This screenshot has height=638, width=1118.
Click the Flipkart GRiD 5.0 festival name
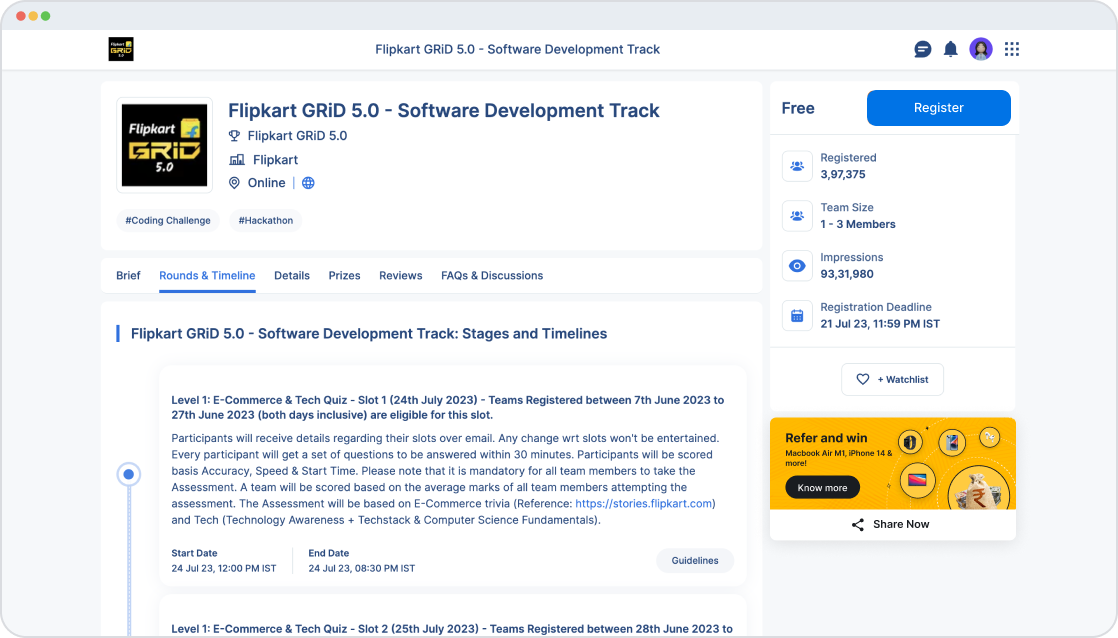pyautogui.click(x=297, y=135)
